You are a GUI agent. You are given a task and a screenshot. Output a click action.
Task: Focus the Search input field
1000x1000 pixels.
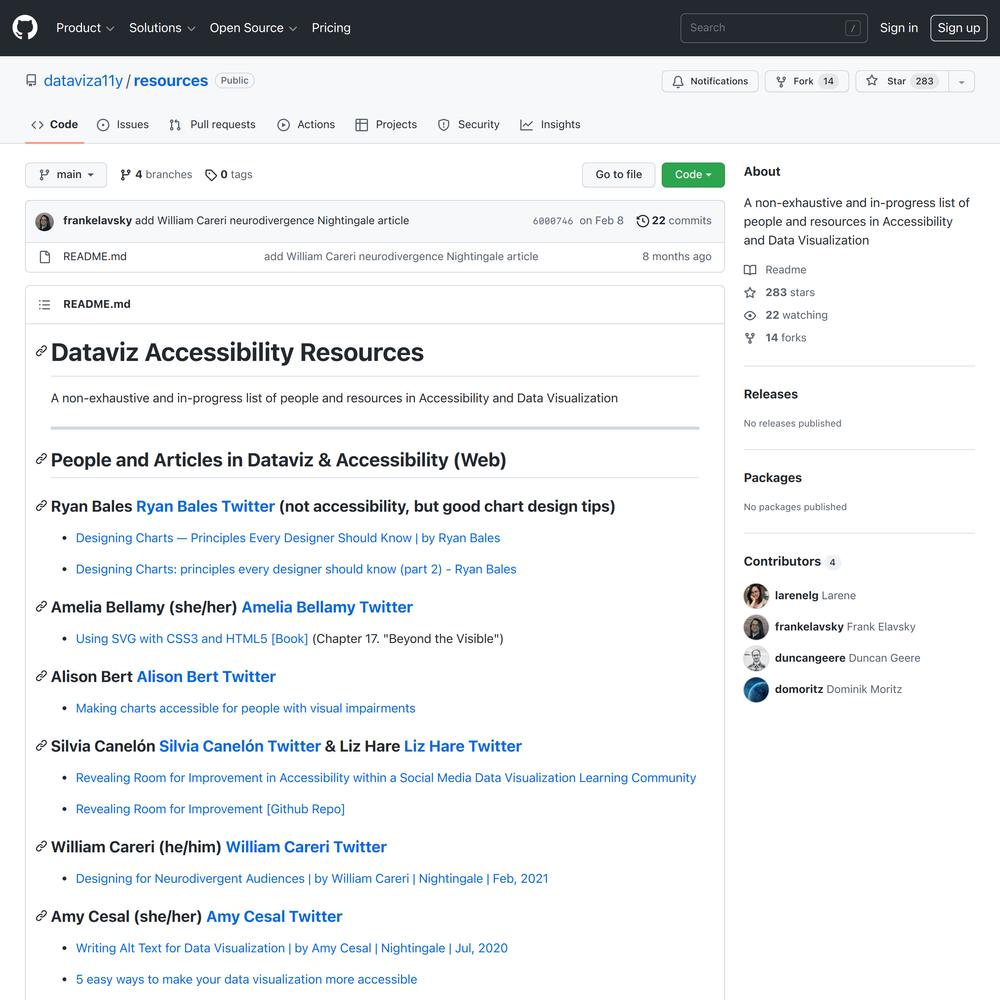click(x=773, y=27)
